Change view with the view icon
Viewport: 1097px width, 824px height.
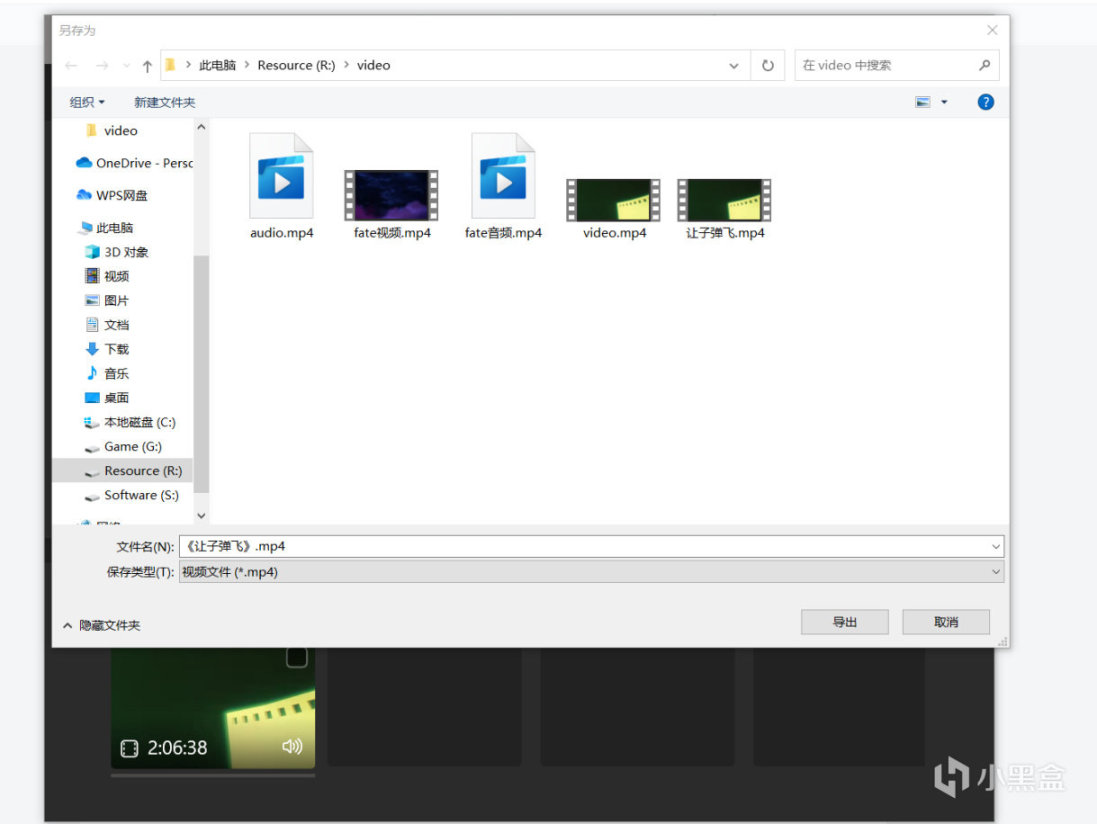tap(923, 102)
